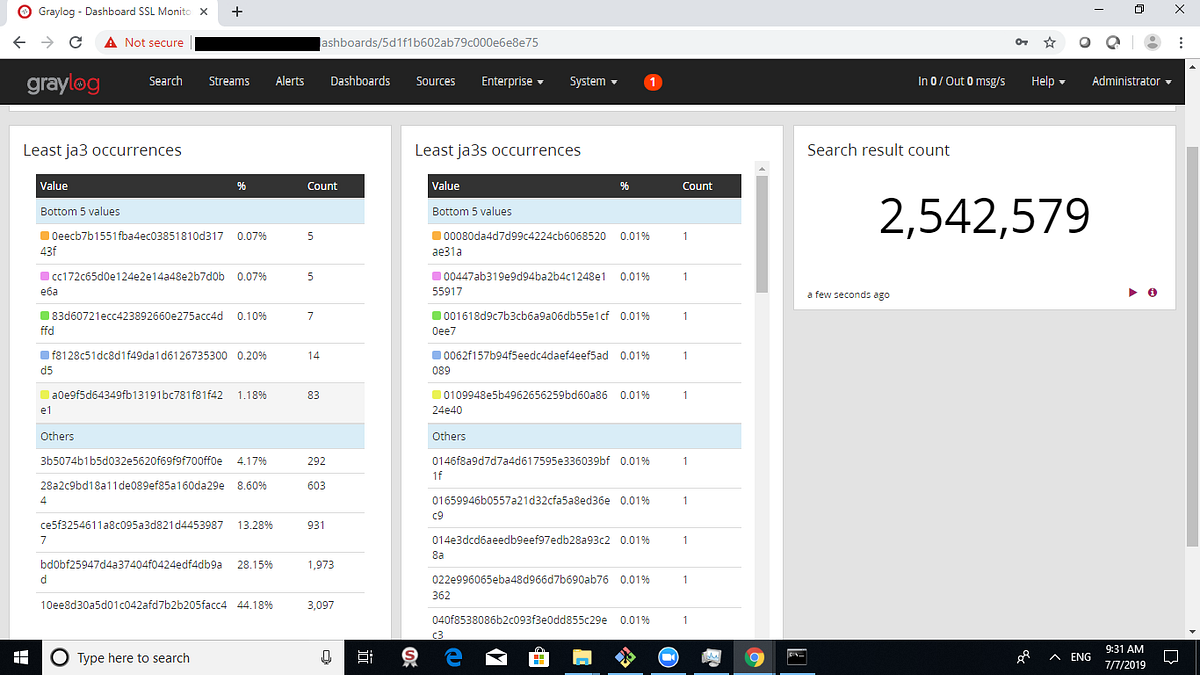Open the command prompt taskbar icon

point(797,657)
